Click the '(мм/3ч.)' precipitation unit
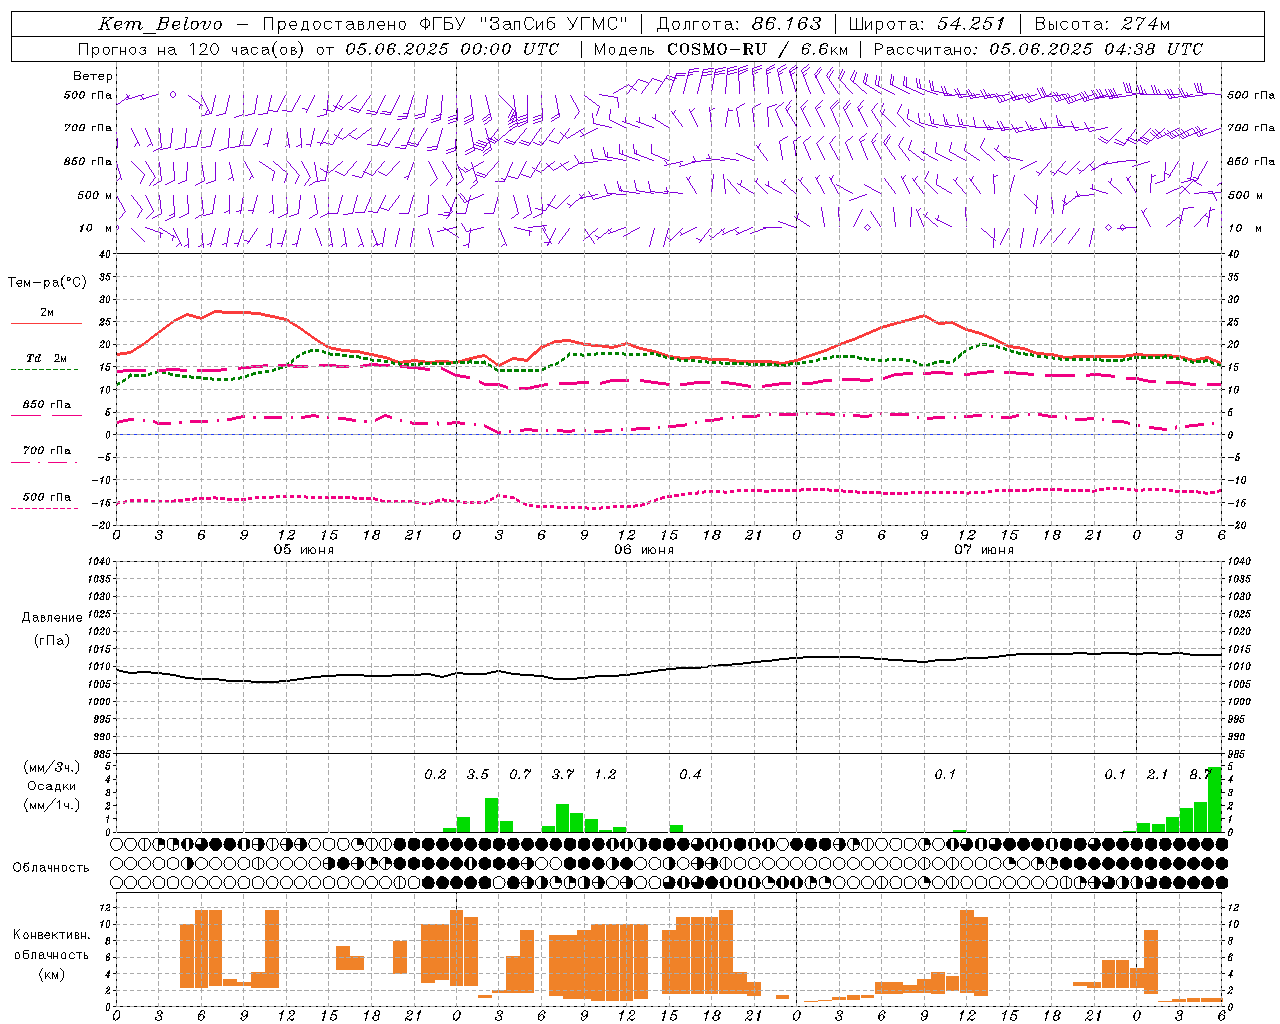 point(52,768)
